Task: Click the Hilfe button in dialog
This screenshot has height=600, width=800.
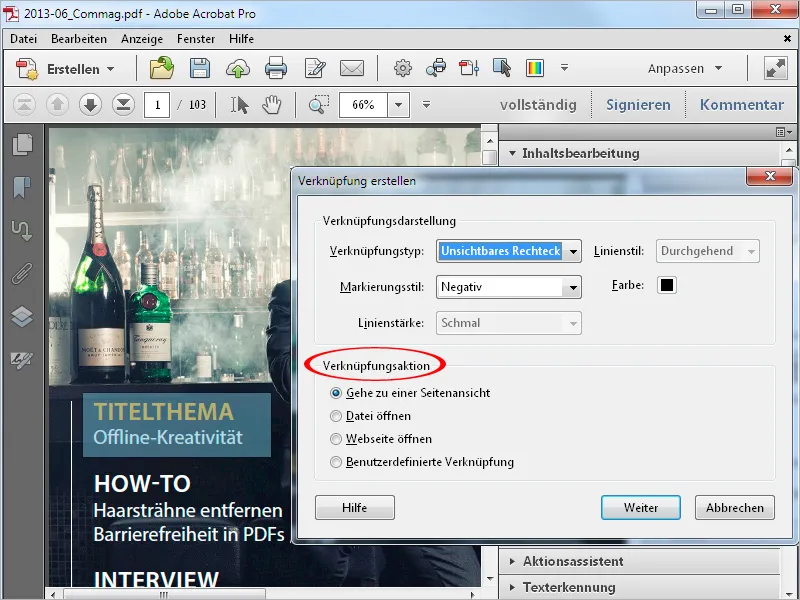Action: click(355, 508)
